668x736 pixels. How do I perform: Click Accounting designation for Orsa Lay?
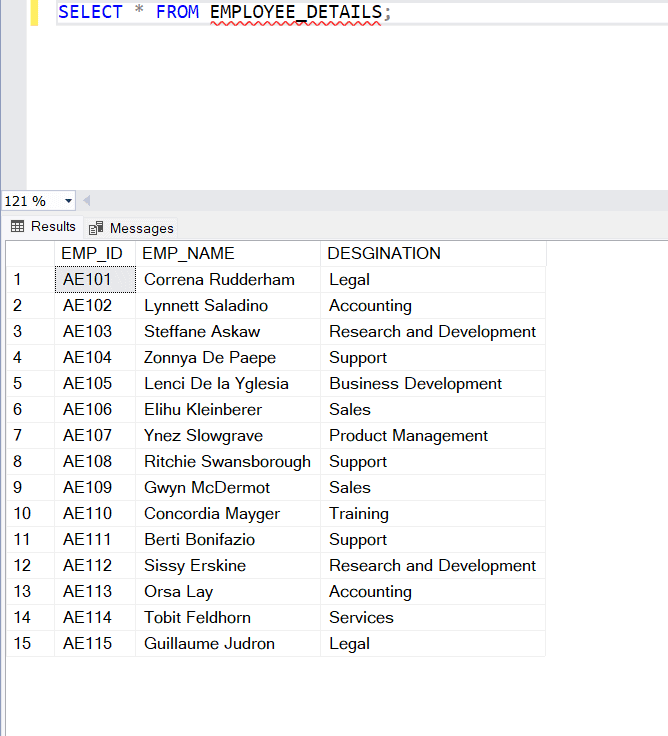coord(433,591)
